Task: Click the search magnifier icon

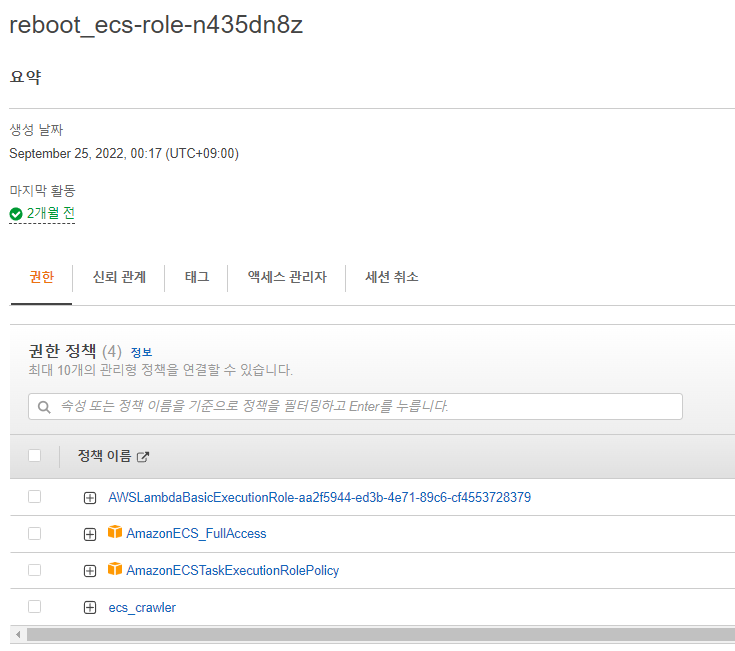Action: (x=44, y=407)
